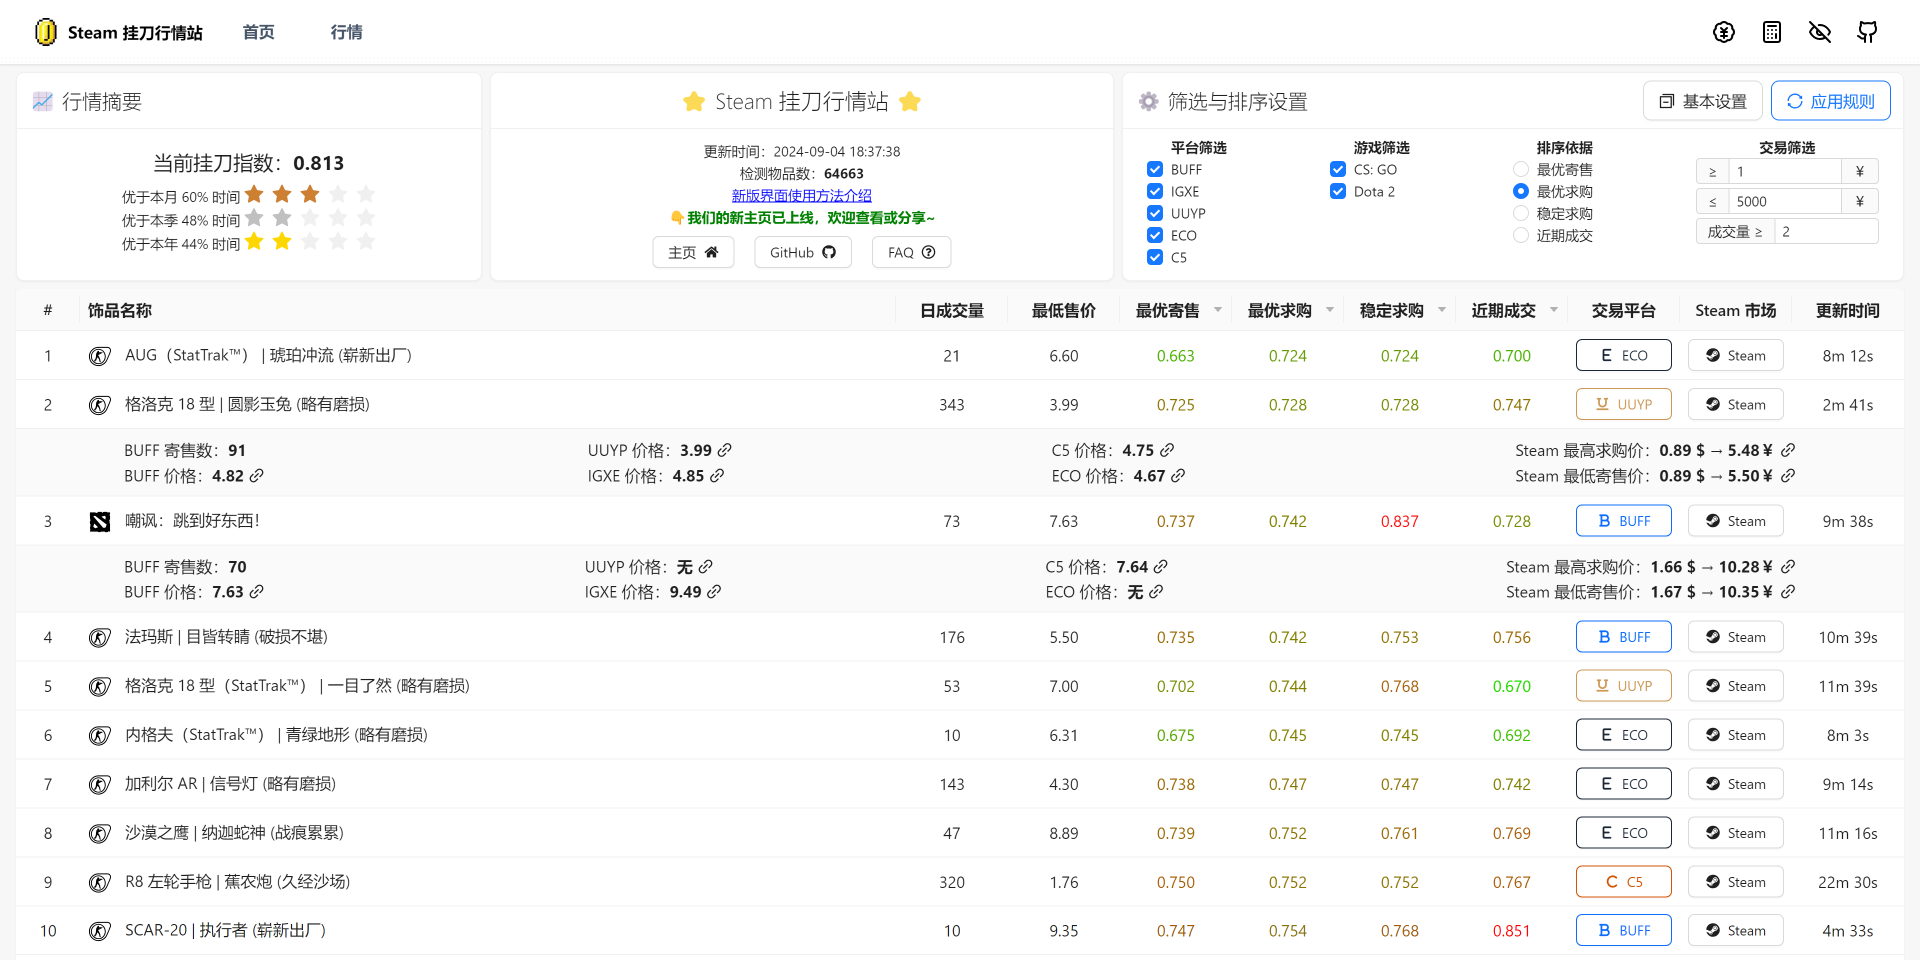Edit maximum price field showing 5000
This screenshot has height=960, width=1920.
click(1785, 201)
